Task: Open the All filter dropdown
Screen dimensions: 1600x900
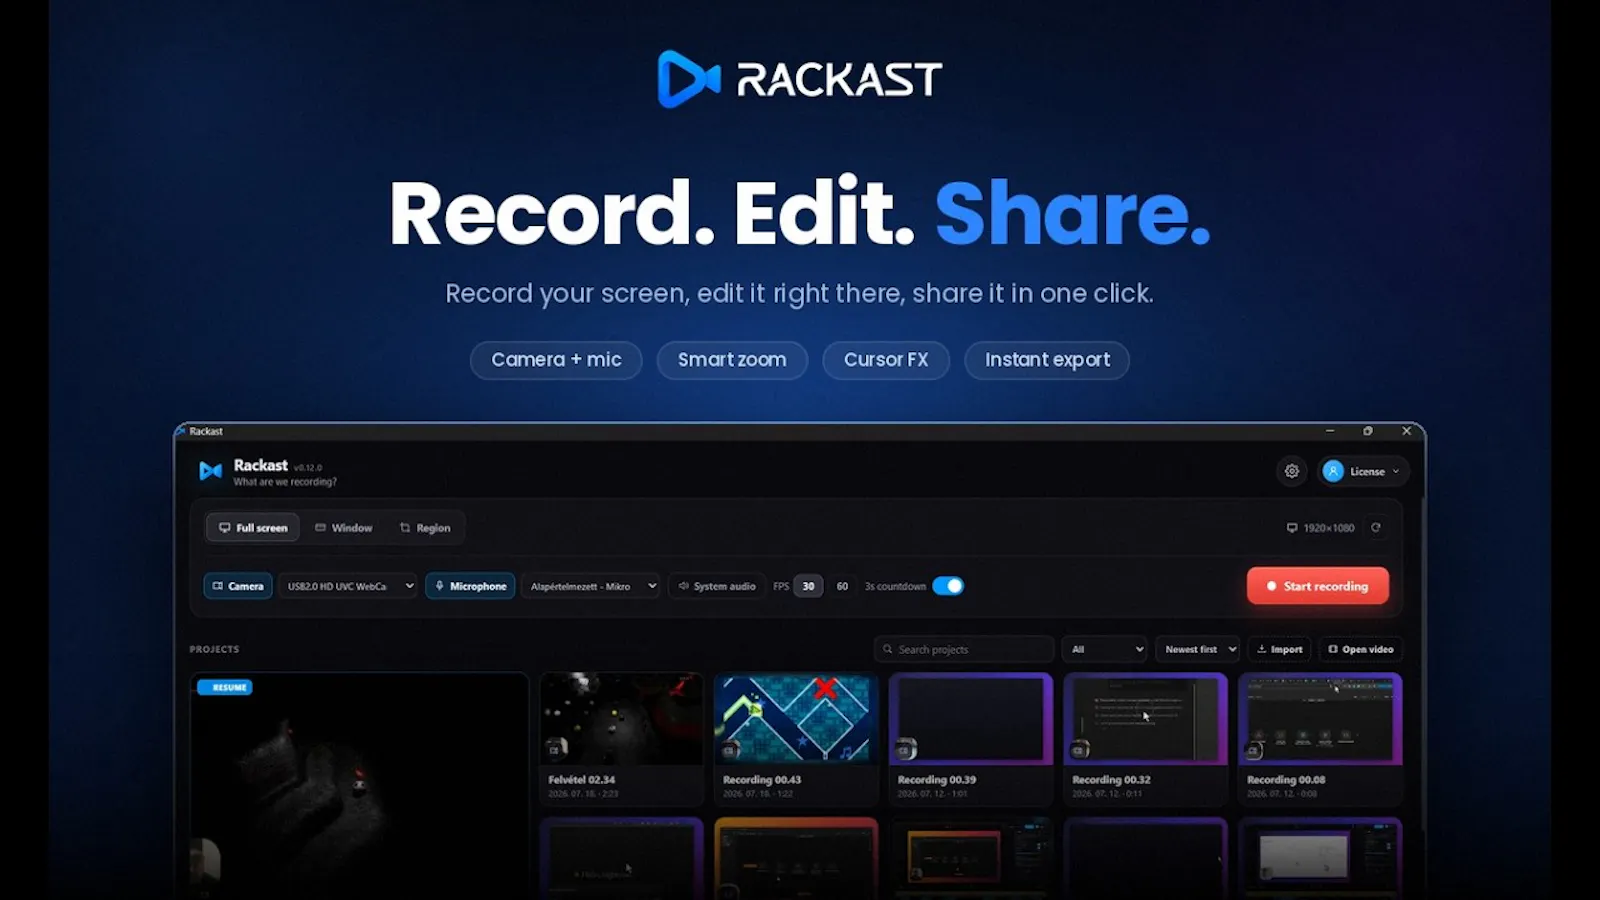Action: [x=1104, y=649]
